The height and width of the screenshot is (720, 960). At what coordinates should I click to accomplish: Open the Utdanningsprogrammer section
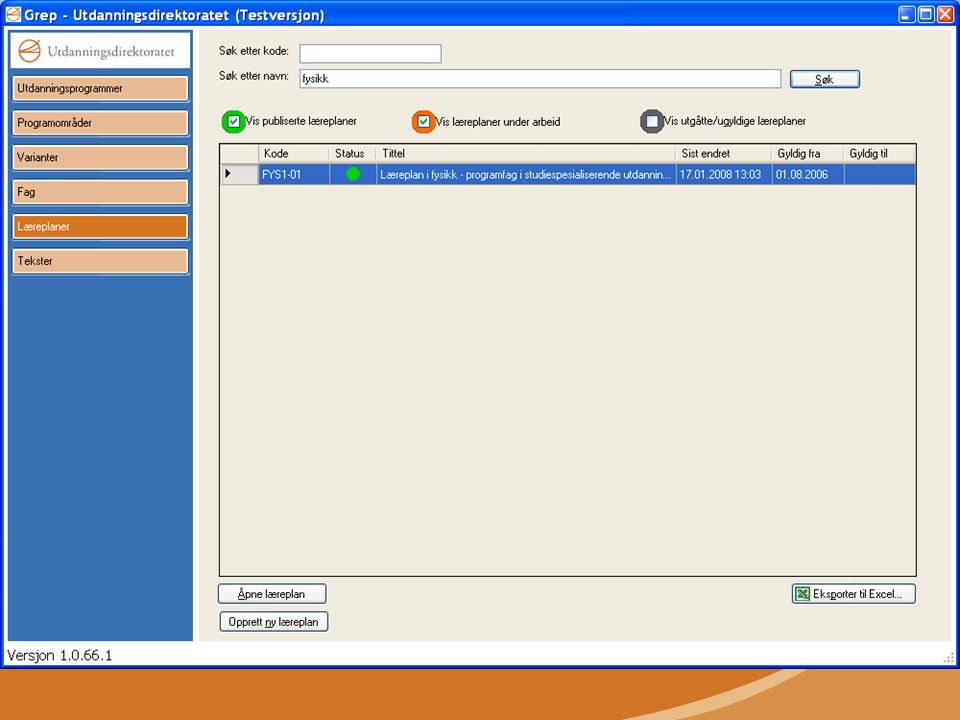point(100,89)
